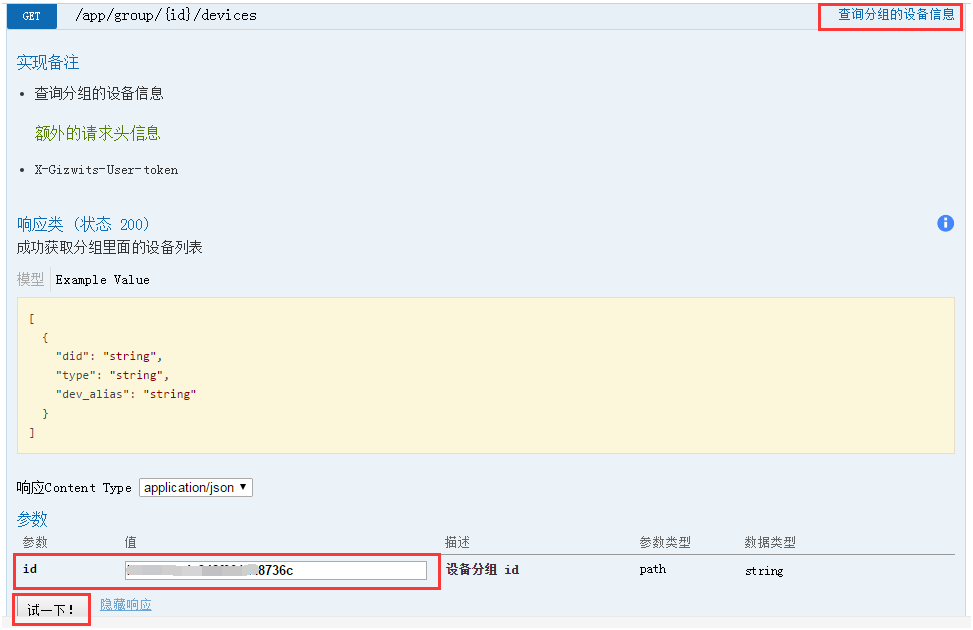Switch to the Example Value tab
Image resolution: width=973 pixels, height=630 pixels.
pyautogui.click(x=102, y=279)
